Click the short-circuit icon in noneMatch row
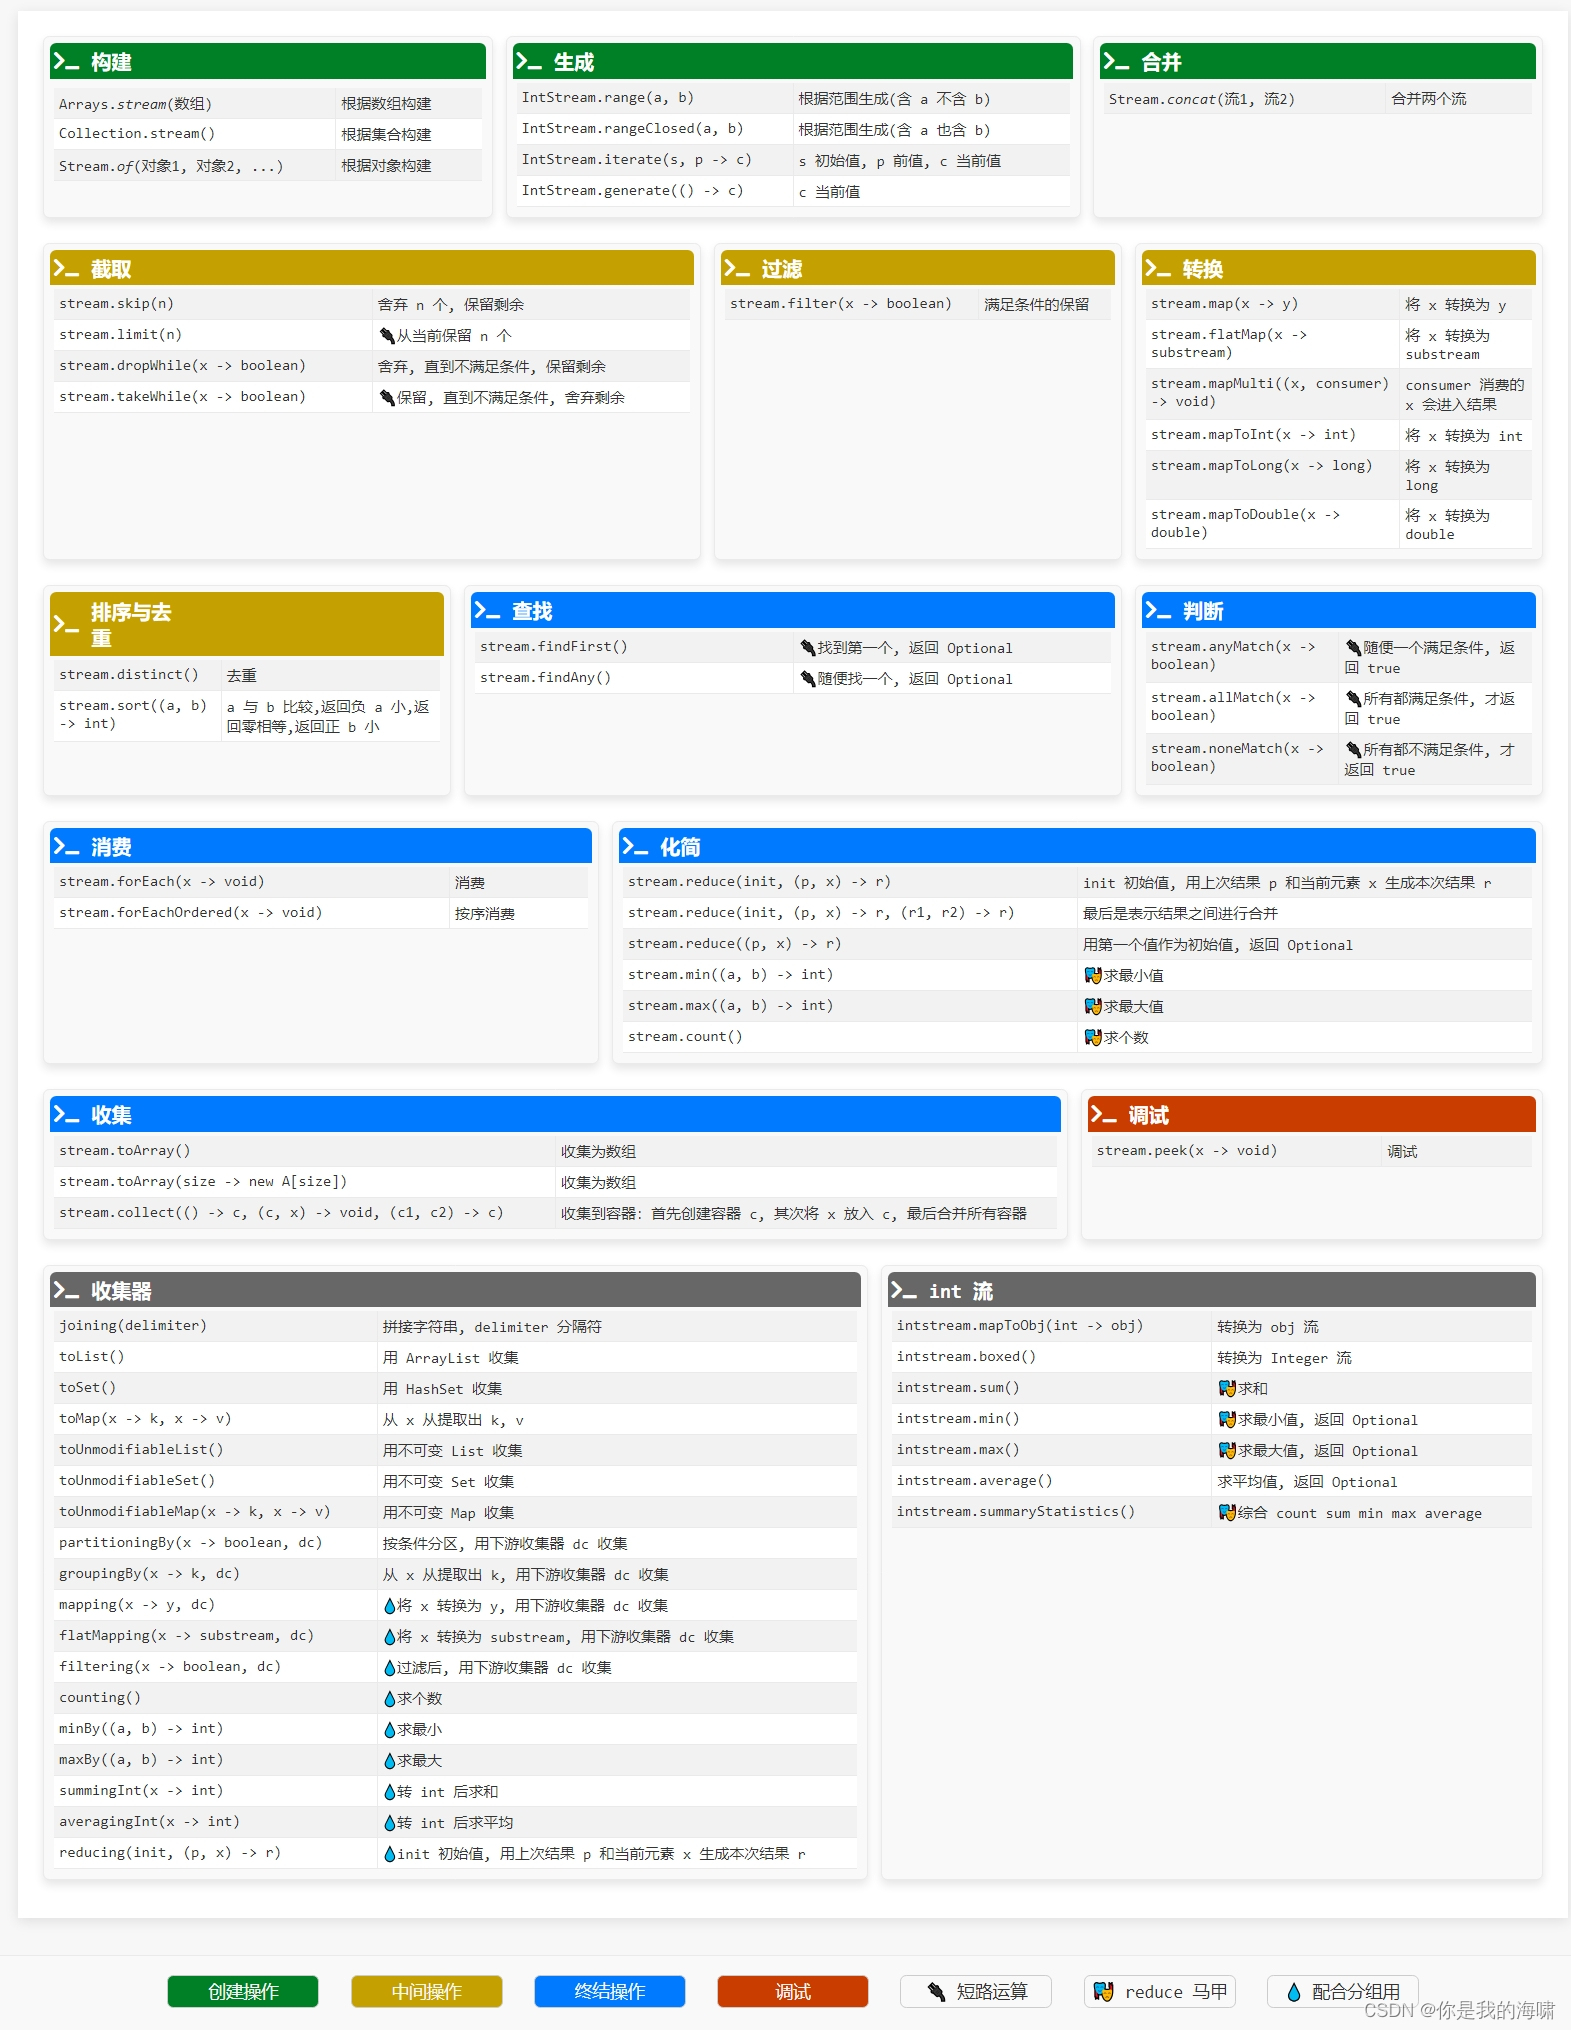 click(1353, 750)
